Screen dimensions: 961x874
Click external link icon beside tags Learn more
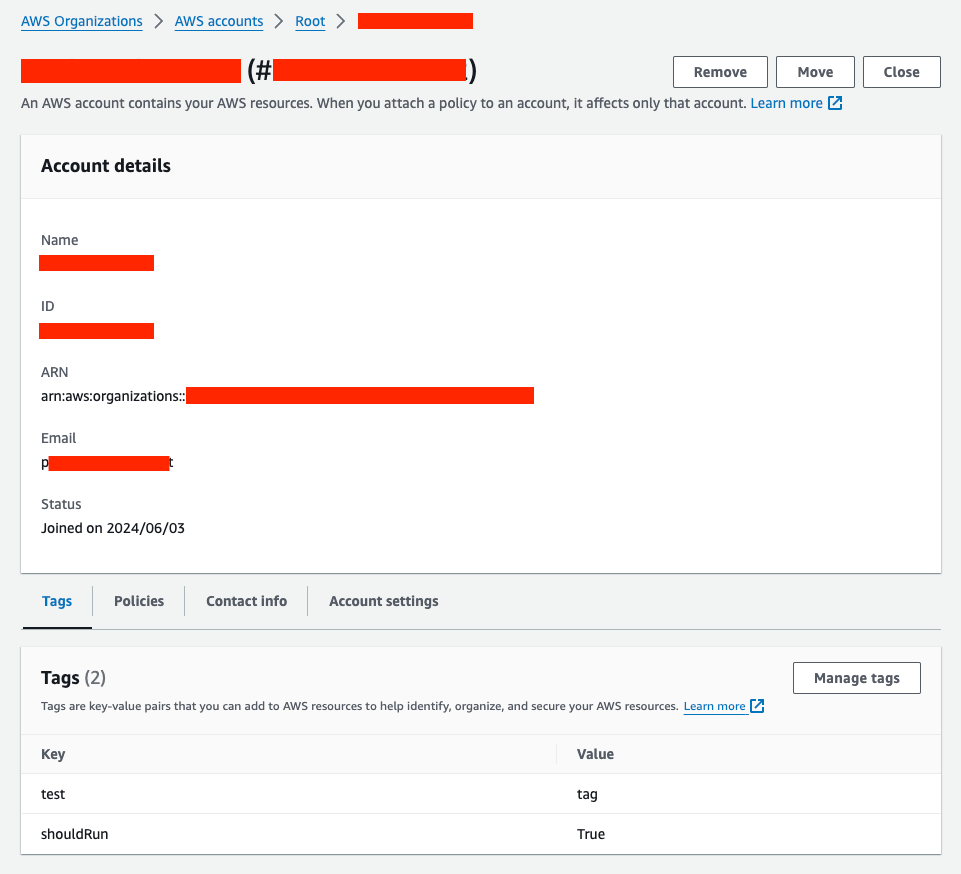[x=757, y=706]
